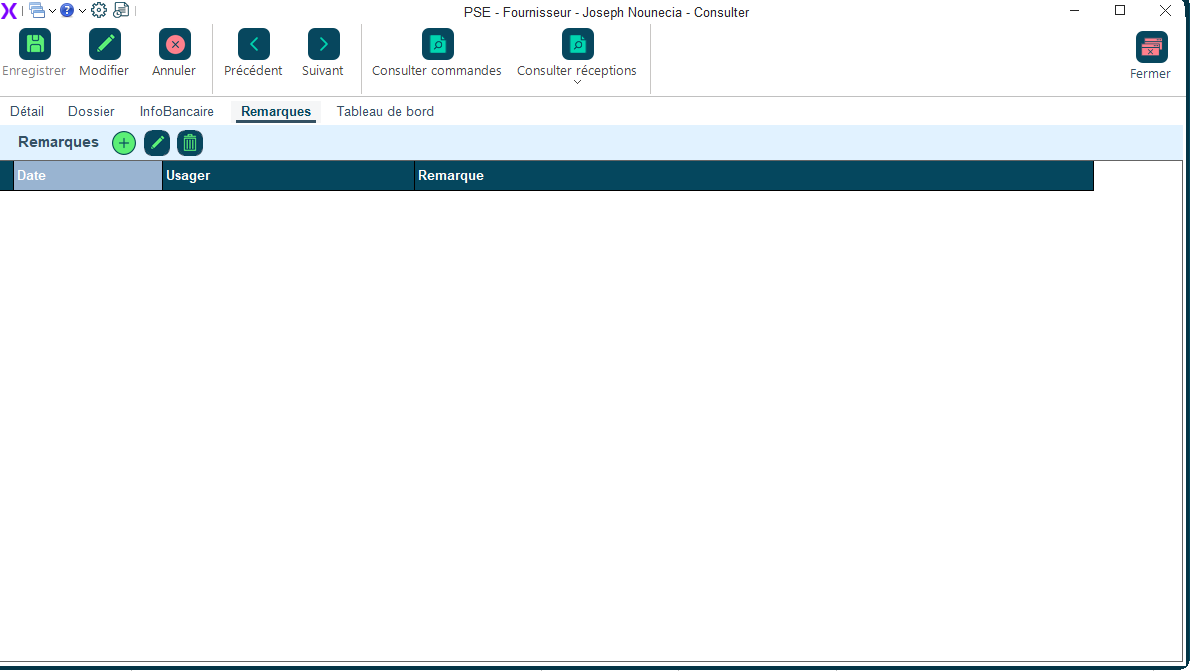Switch to the Dossier tab
Viewport: 1190px width, 671px height.
(91, 112)
